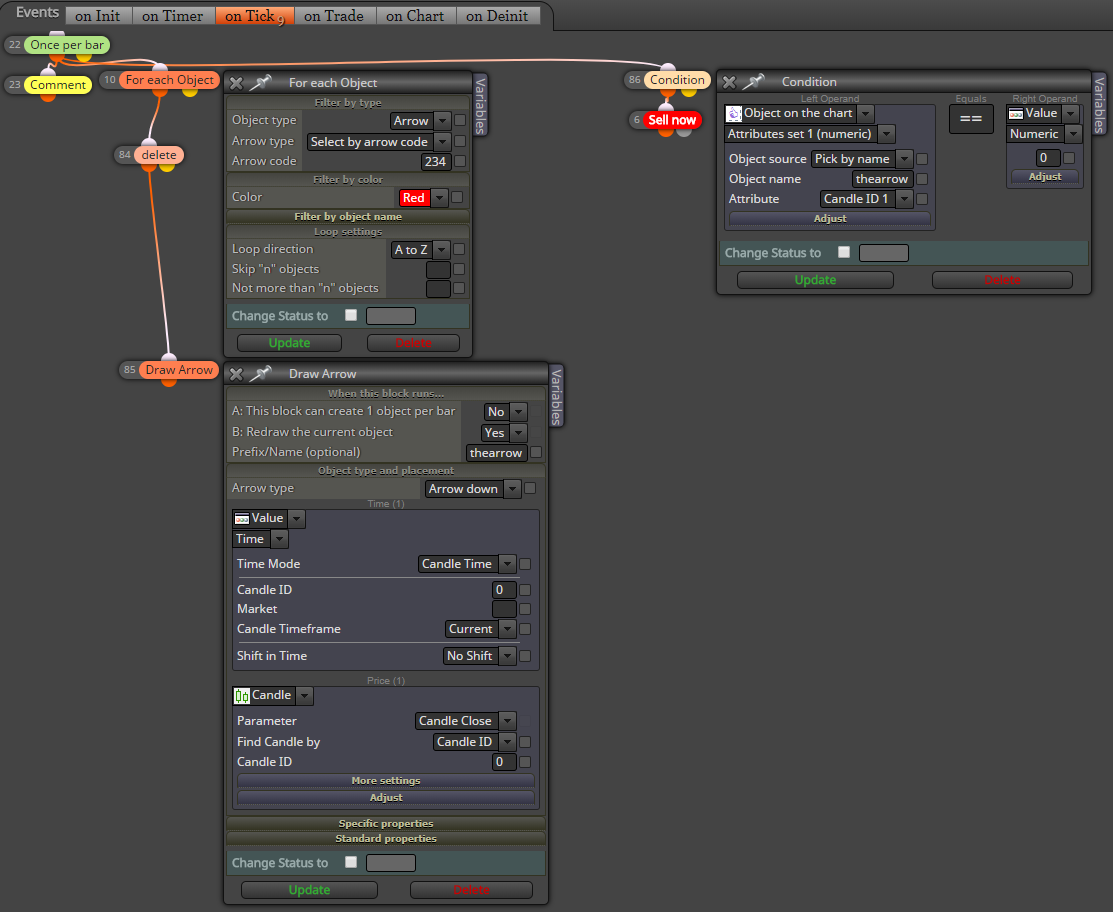
Task: Expand Specific properties section
Action: (385, 823)
